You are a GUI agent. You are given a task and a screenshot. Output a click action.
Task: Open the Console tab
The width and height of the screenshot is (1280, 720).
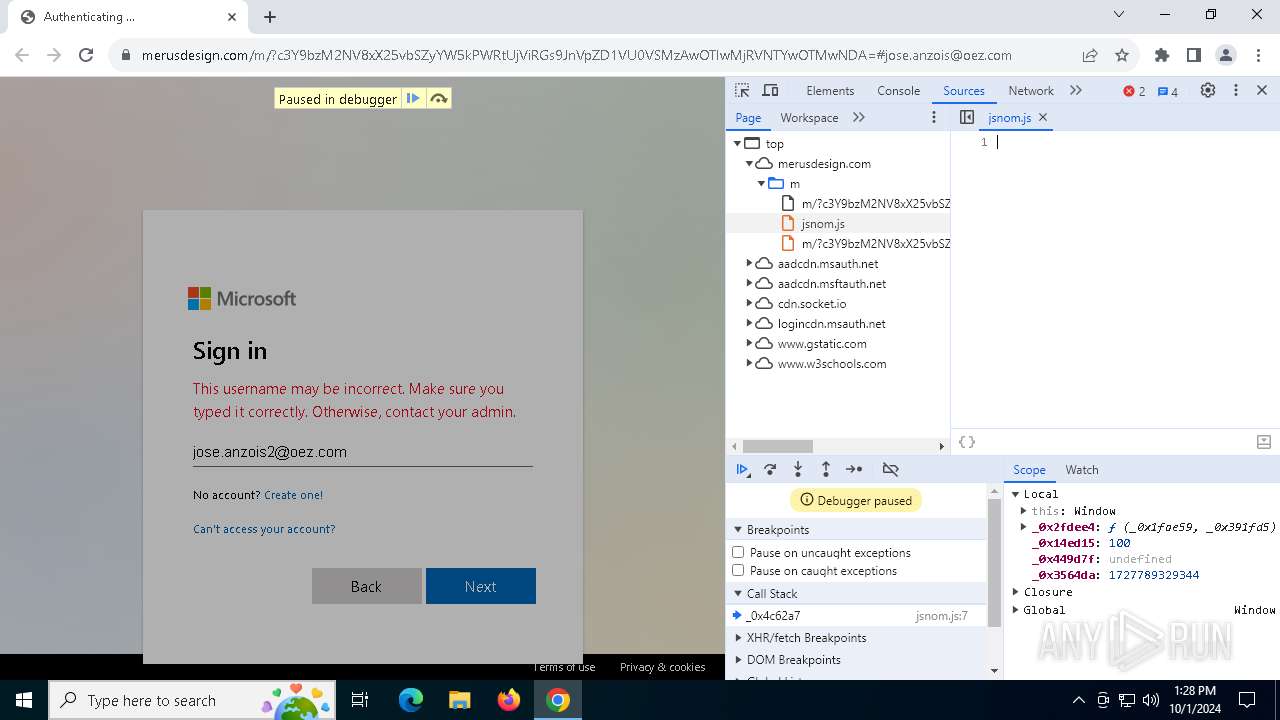pyautogui.click(x=898, y=90)
